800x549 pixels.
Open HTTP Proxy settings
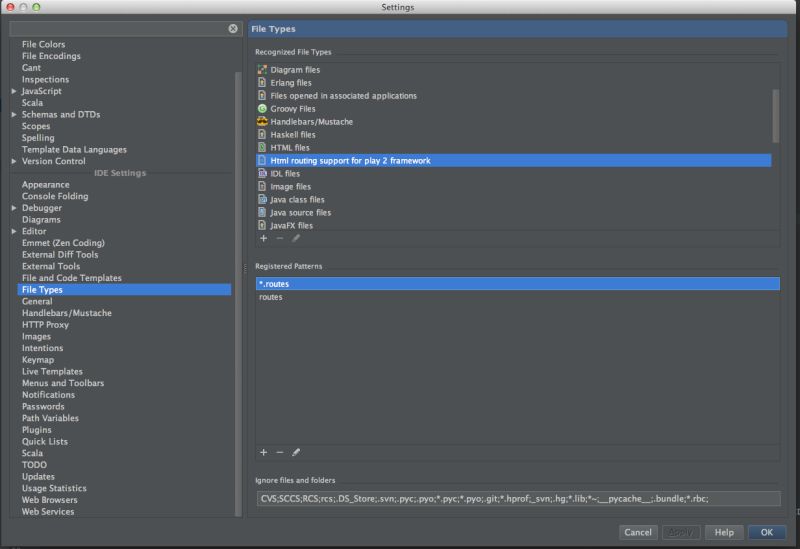[45, 325]
